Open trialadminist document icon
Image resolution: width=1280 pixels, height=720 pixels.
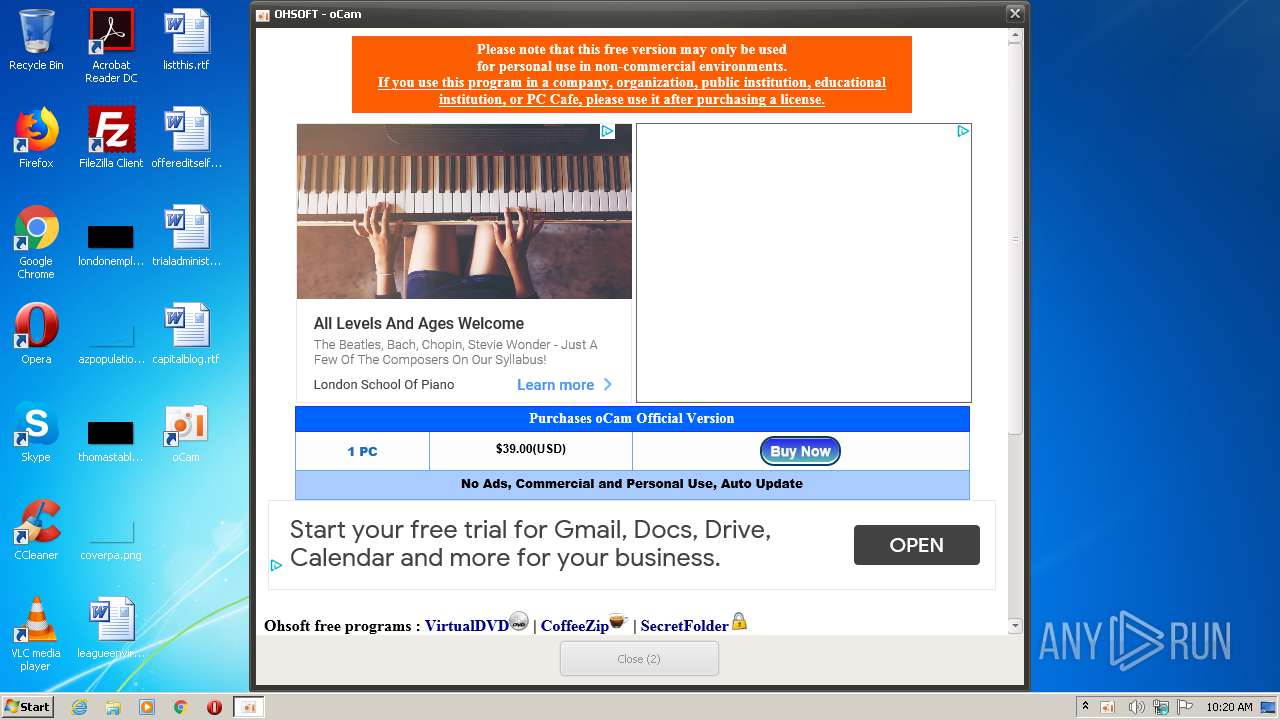(x=186, y=236)
